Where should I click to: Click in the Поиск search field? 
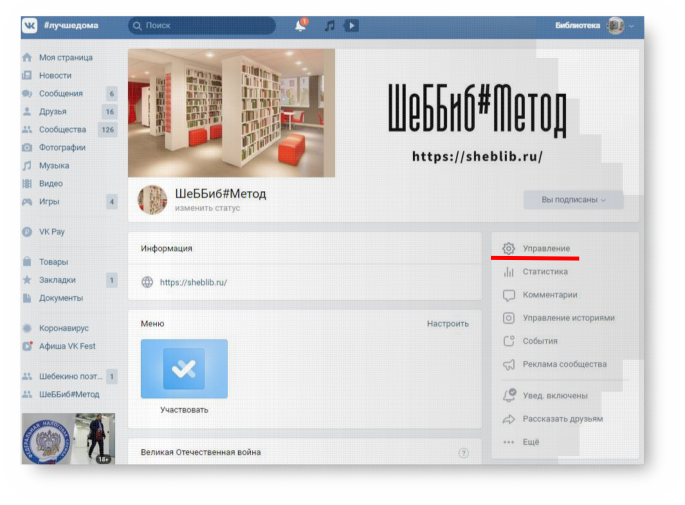[202, 26]
